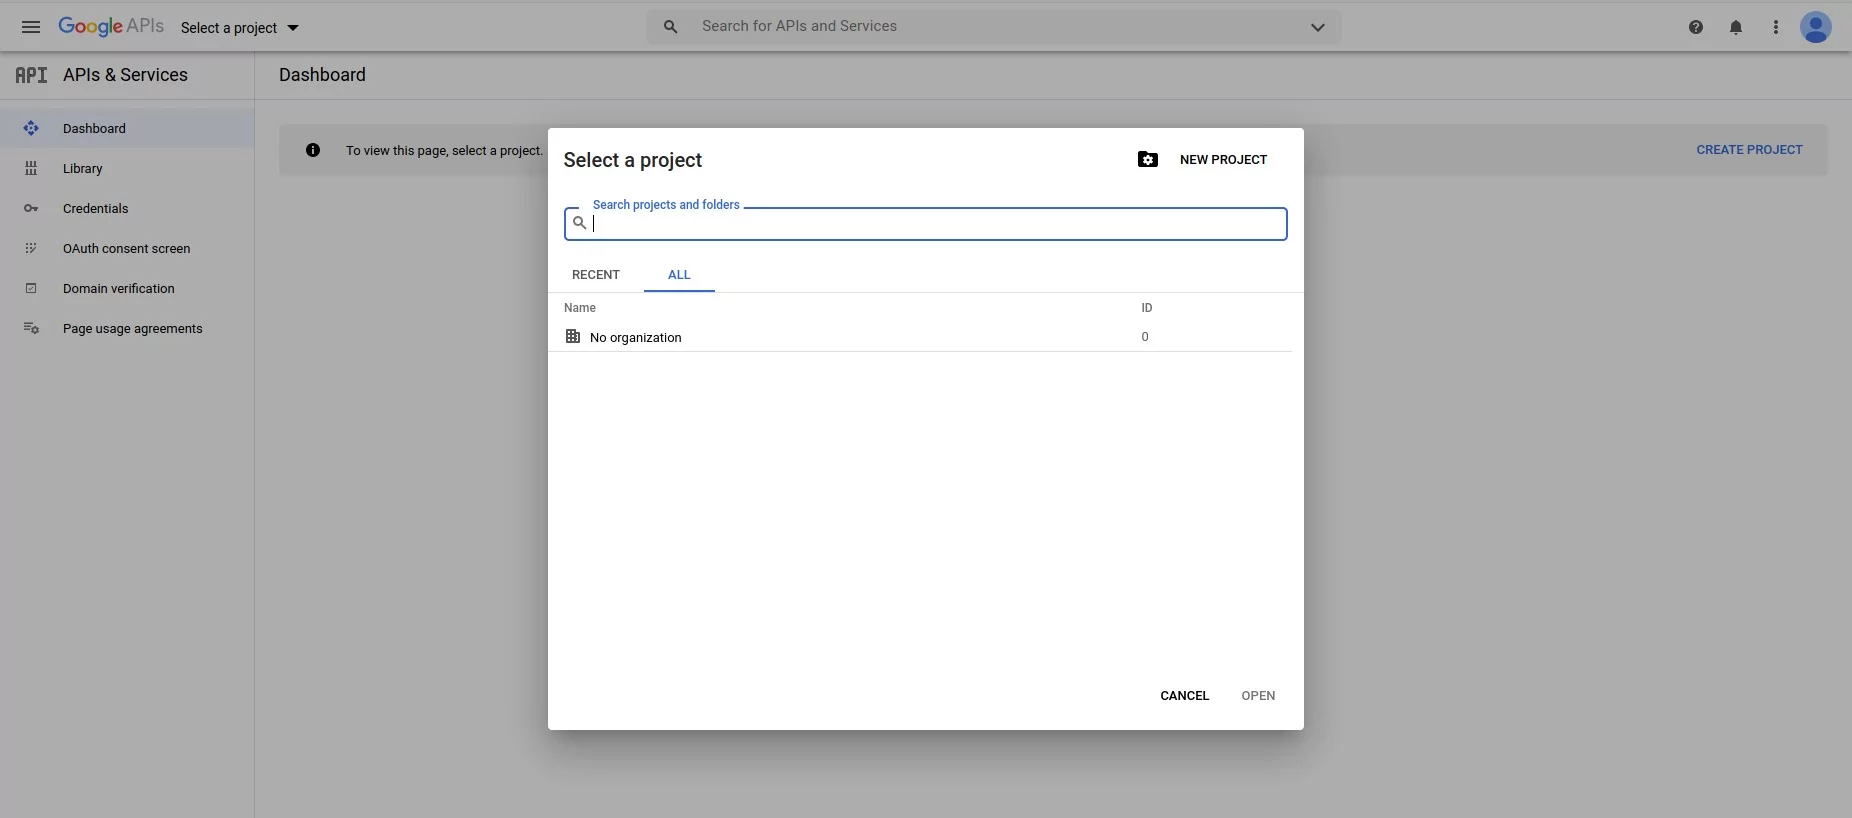The width and height of the screenshot is (1852, 818).
Task: Open Dashboard in the sidebar
Action: pos(127,128)
